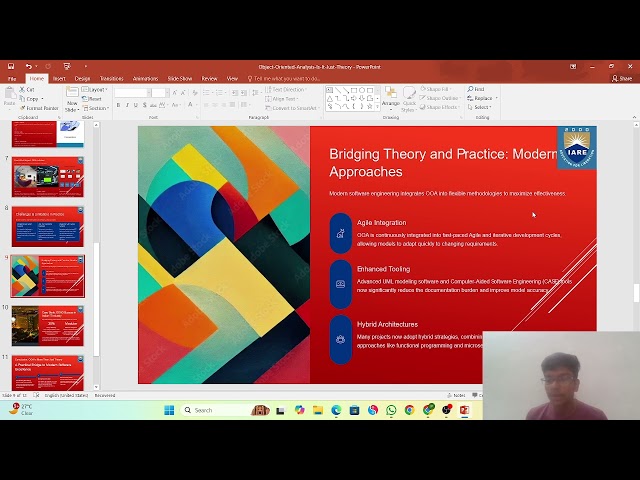This screenshot has height=480, width=640.
Task: Activate Format Painter
Action: (x=39, y=108)
